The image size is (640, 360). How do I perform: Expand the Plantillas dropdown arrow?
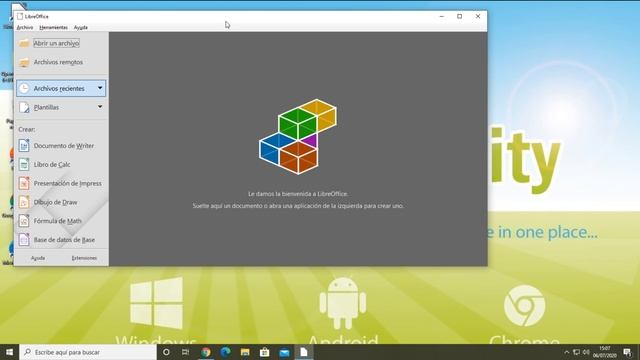[x=100, y=107]
